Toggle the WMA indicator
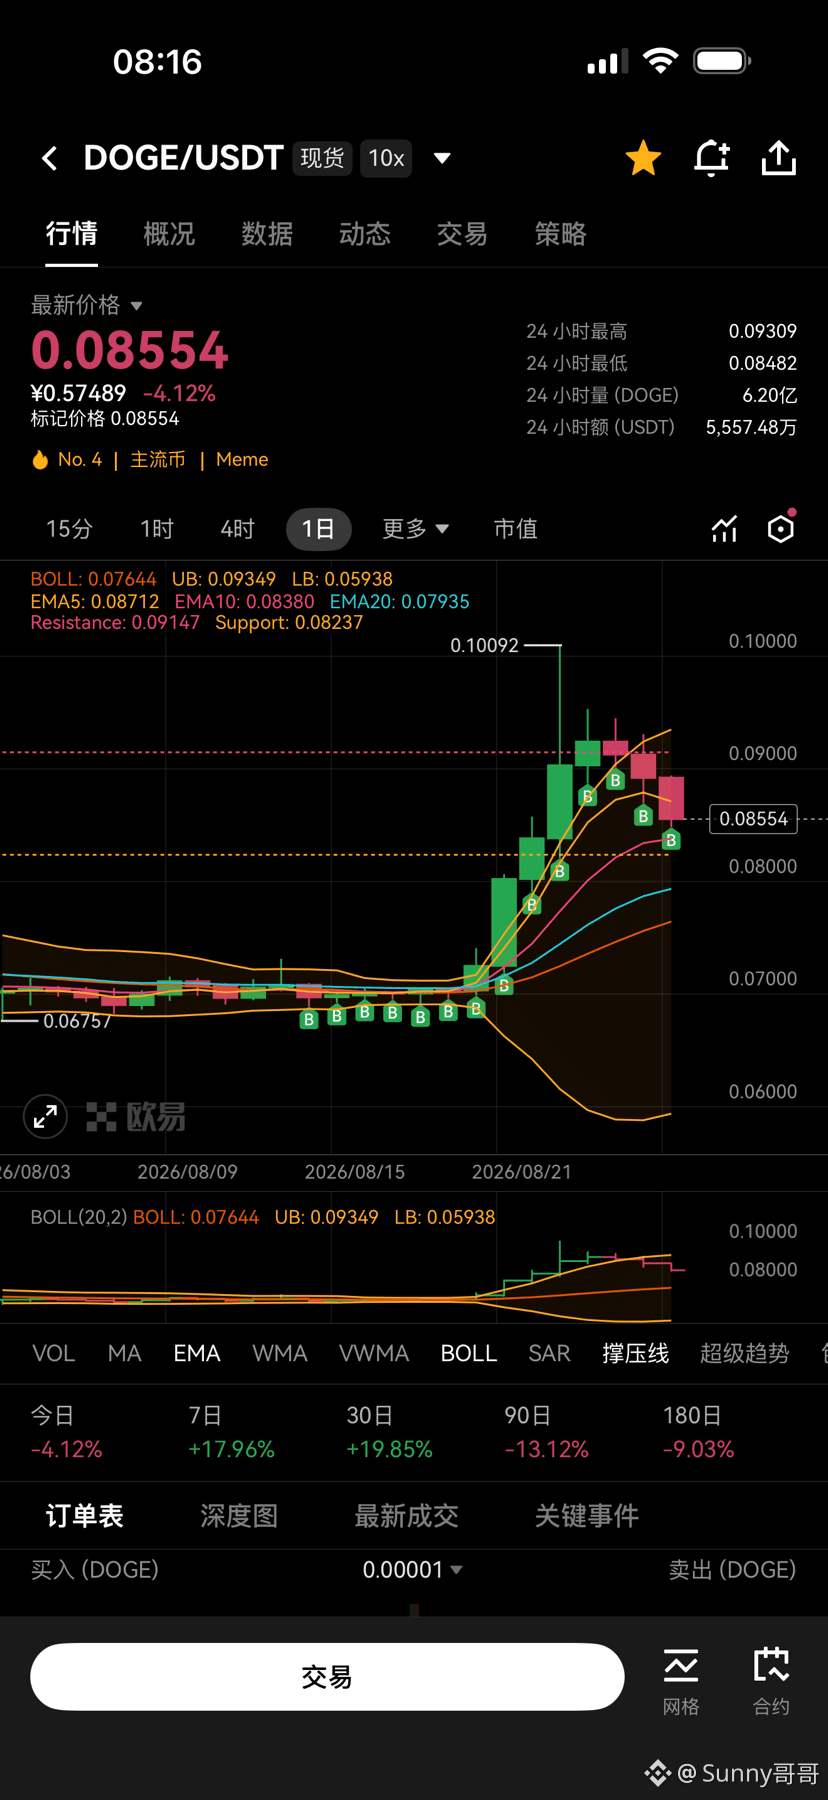The width and height of the screenshot is (828, 1800). coord(279,1354)
